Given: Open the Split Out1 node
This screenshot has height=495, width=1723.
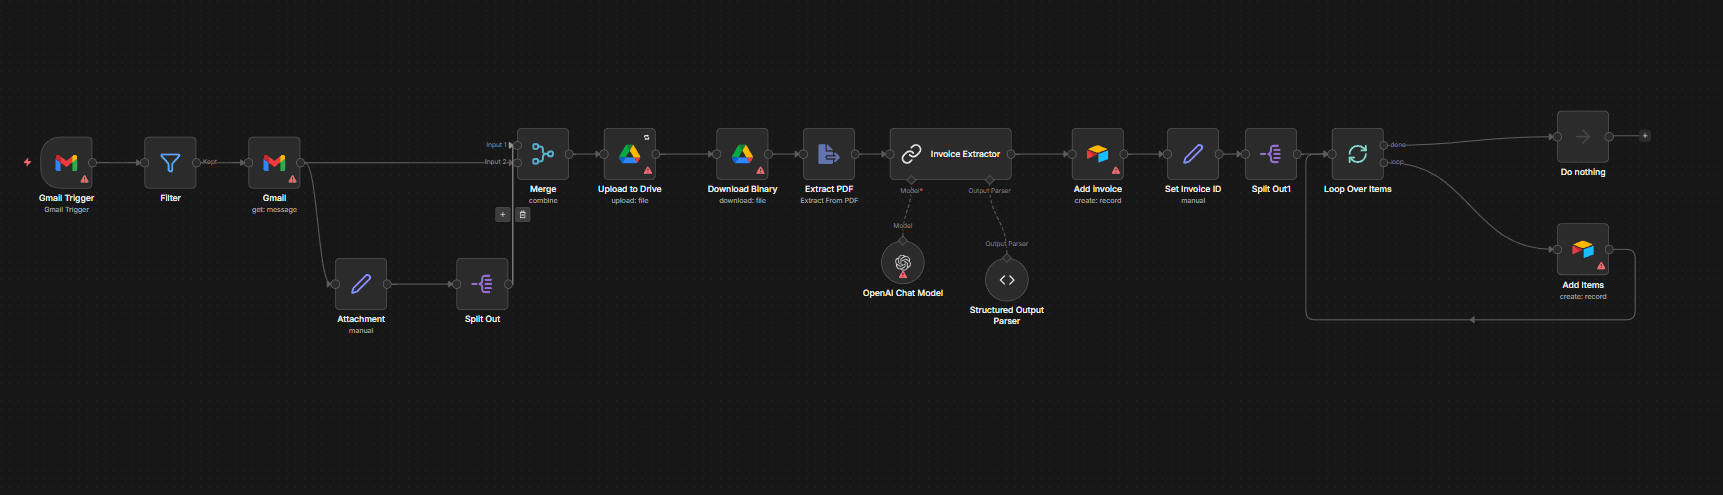Looking at the screenshot, I should (1271, 154).
